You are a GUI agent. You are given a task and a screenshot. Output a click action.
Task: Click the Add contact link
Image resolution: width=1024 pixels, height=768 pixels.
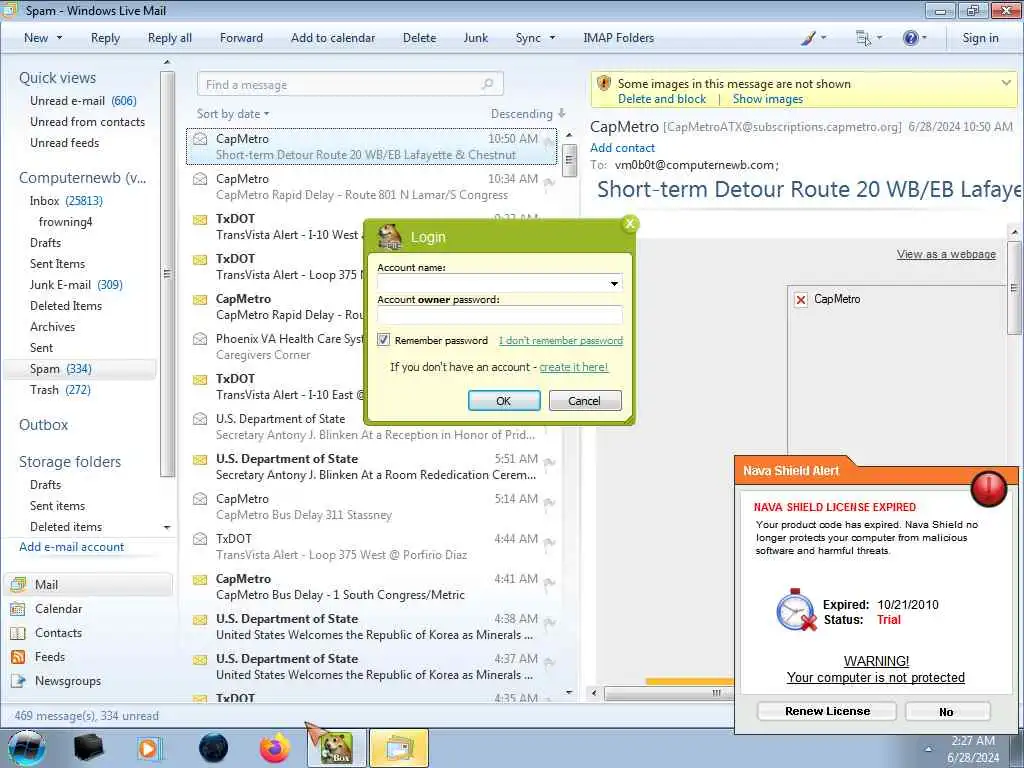click(x=622, y=148)
